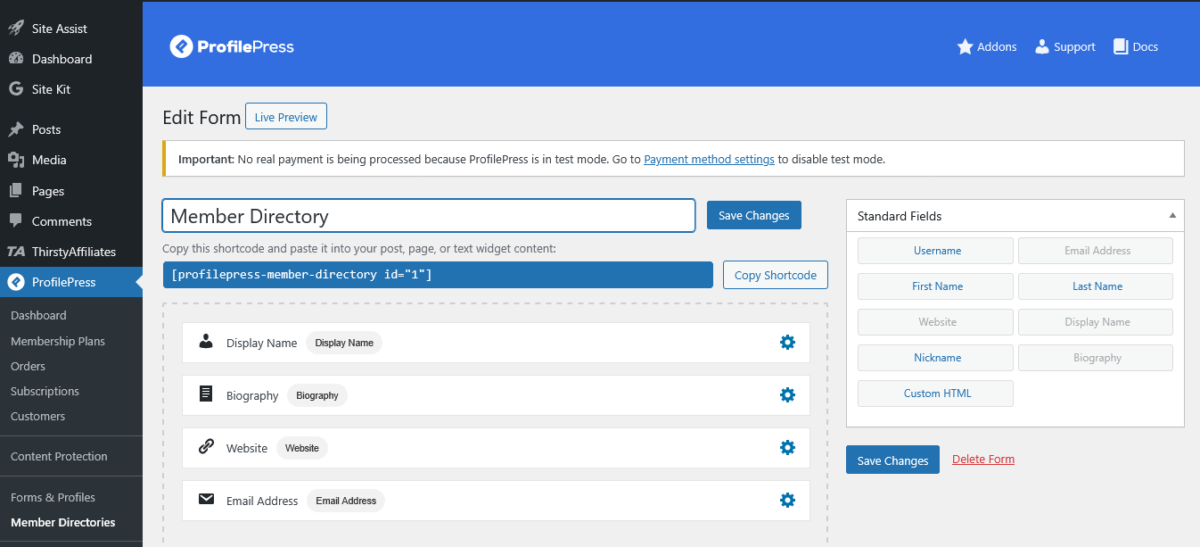Screen dimensions: 1200x547
Task: Click the Copy Shortcode button
Action: tap(776, 275)
